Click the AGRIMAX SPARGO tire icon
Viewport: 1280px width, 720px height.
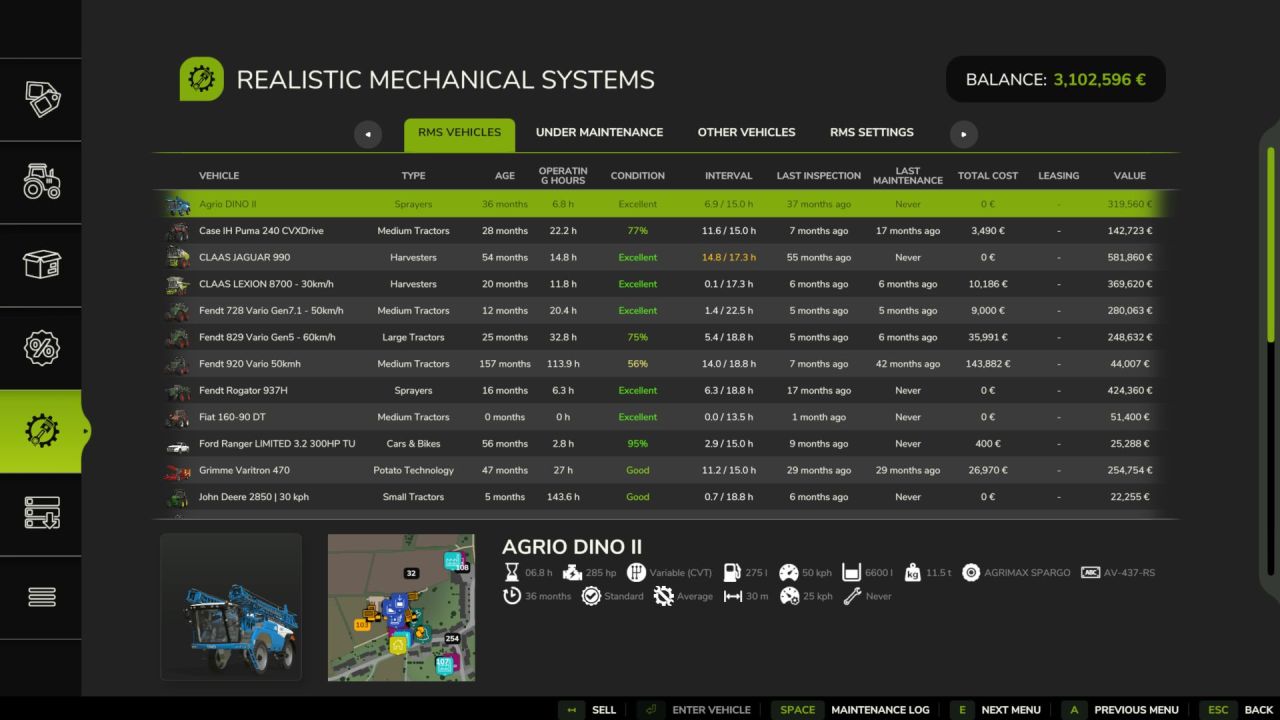coord(970,573)
